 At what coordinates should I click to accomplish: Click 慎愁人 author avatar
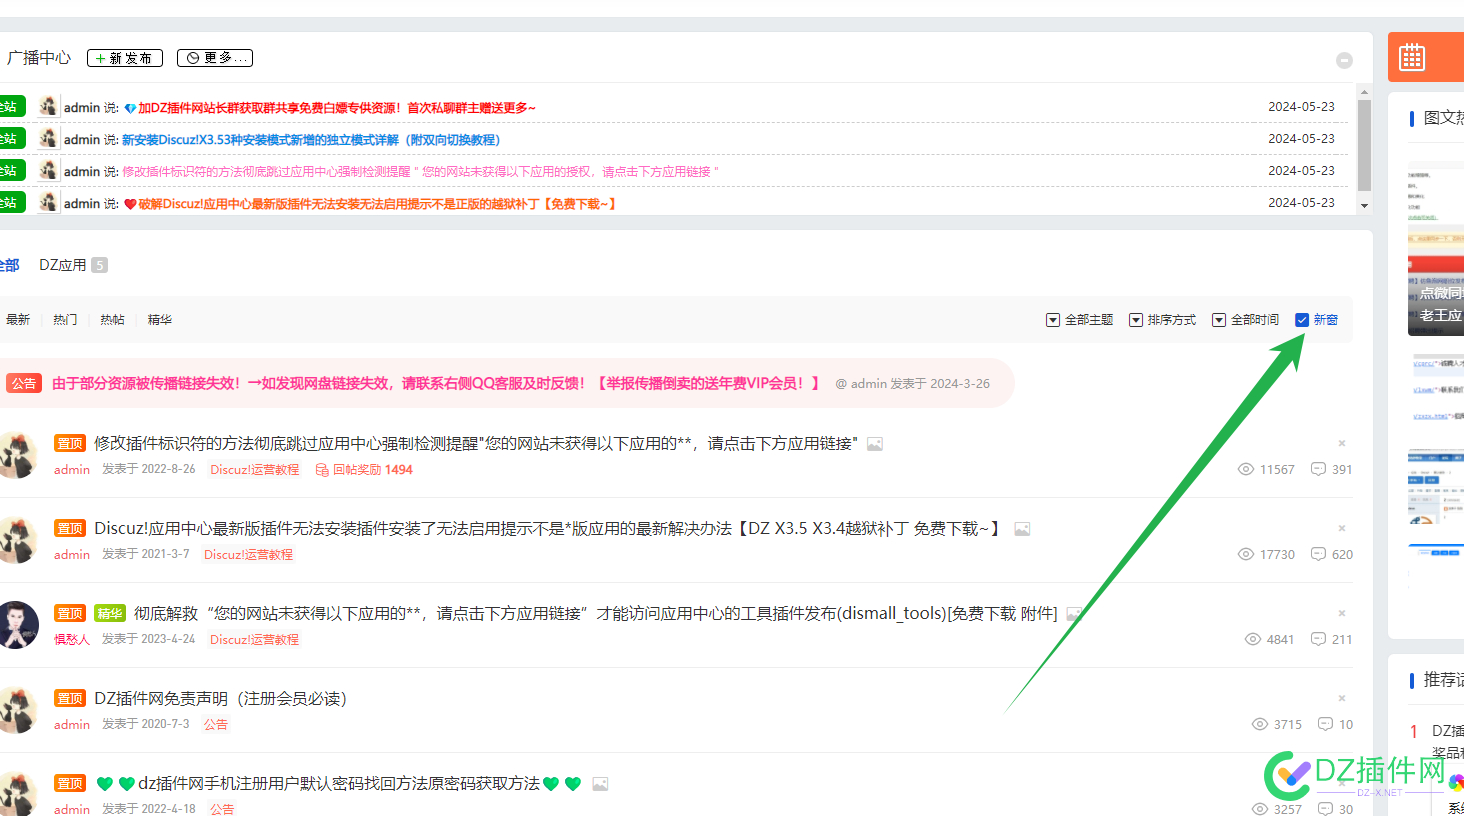pos(17,626)
